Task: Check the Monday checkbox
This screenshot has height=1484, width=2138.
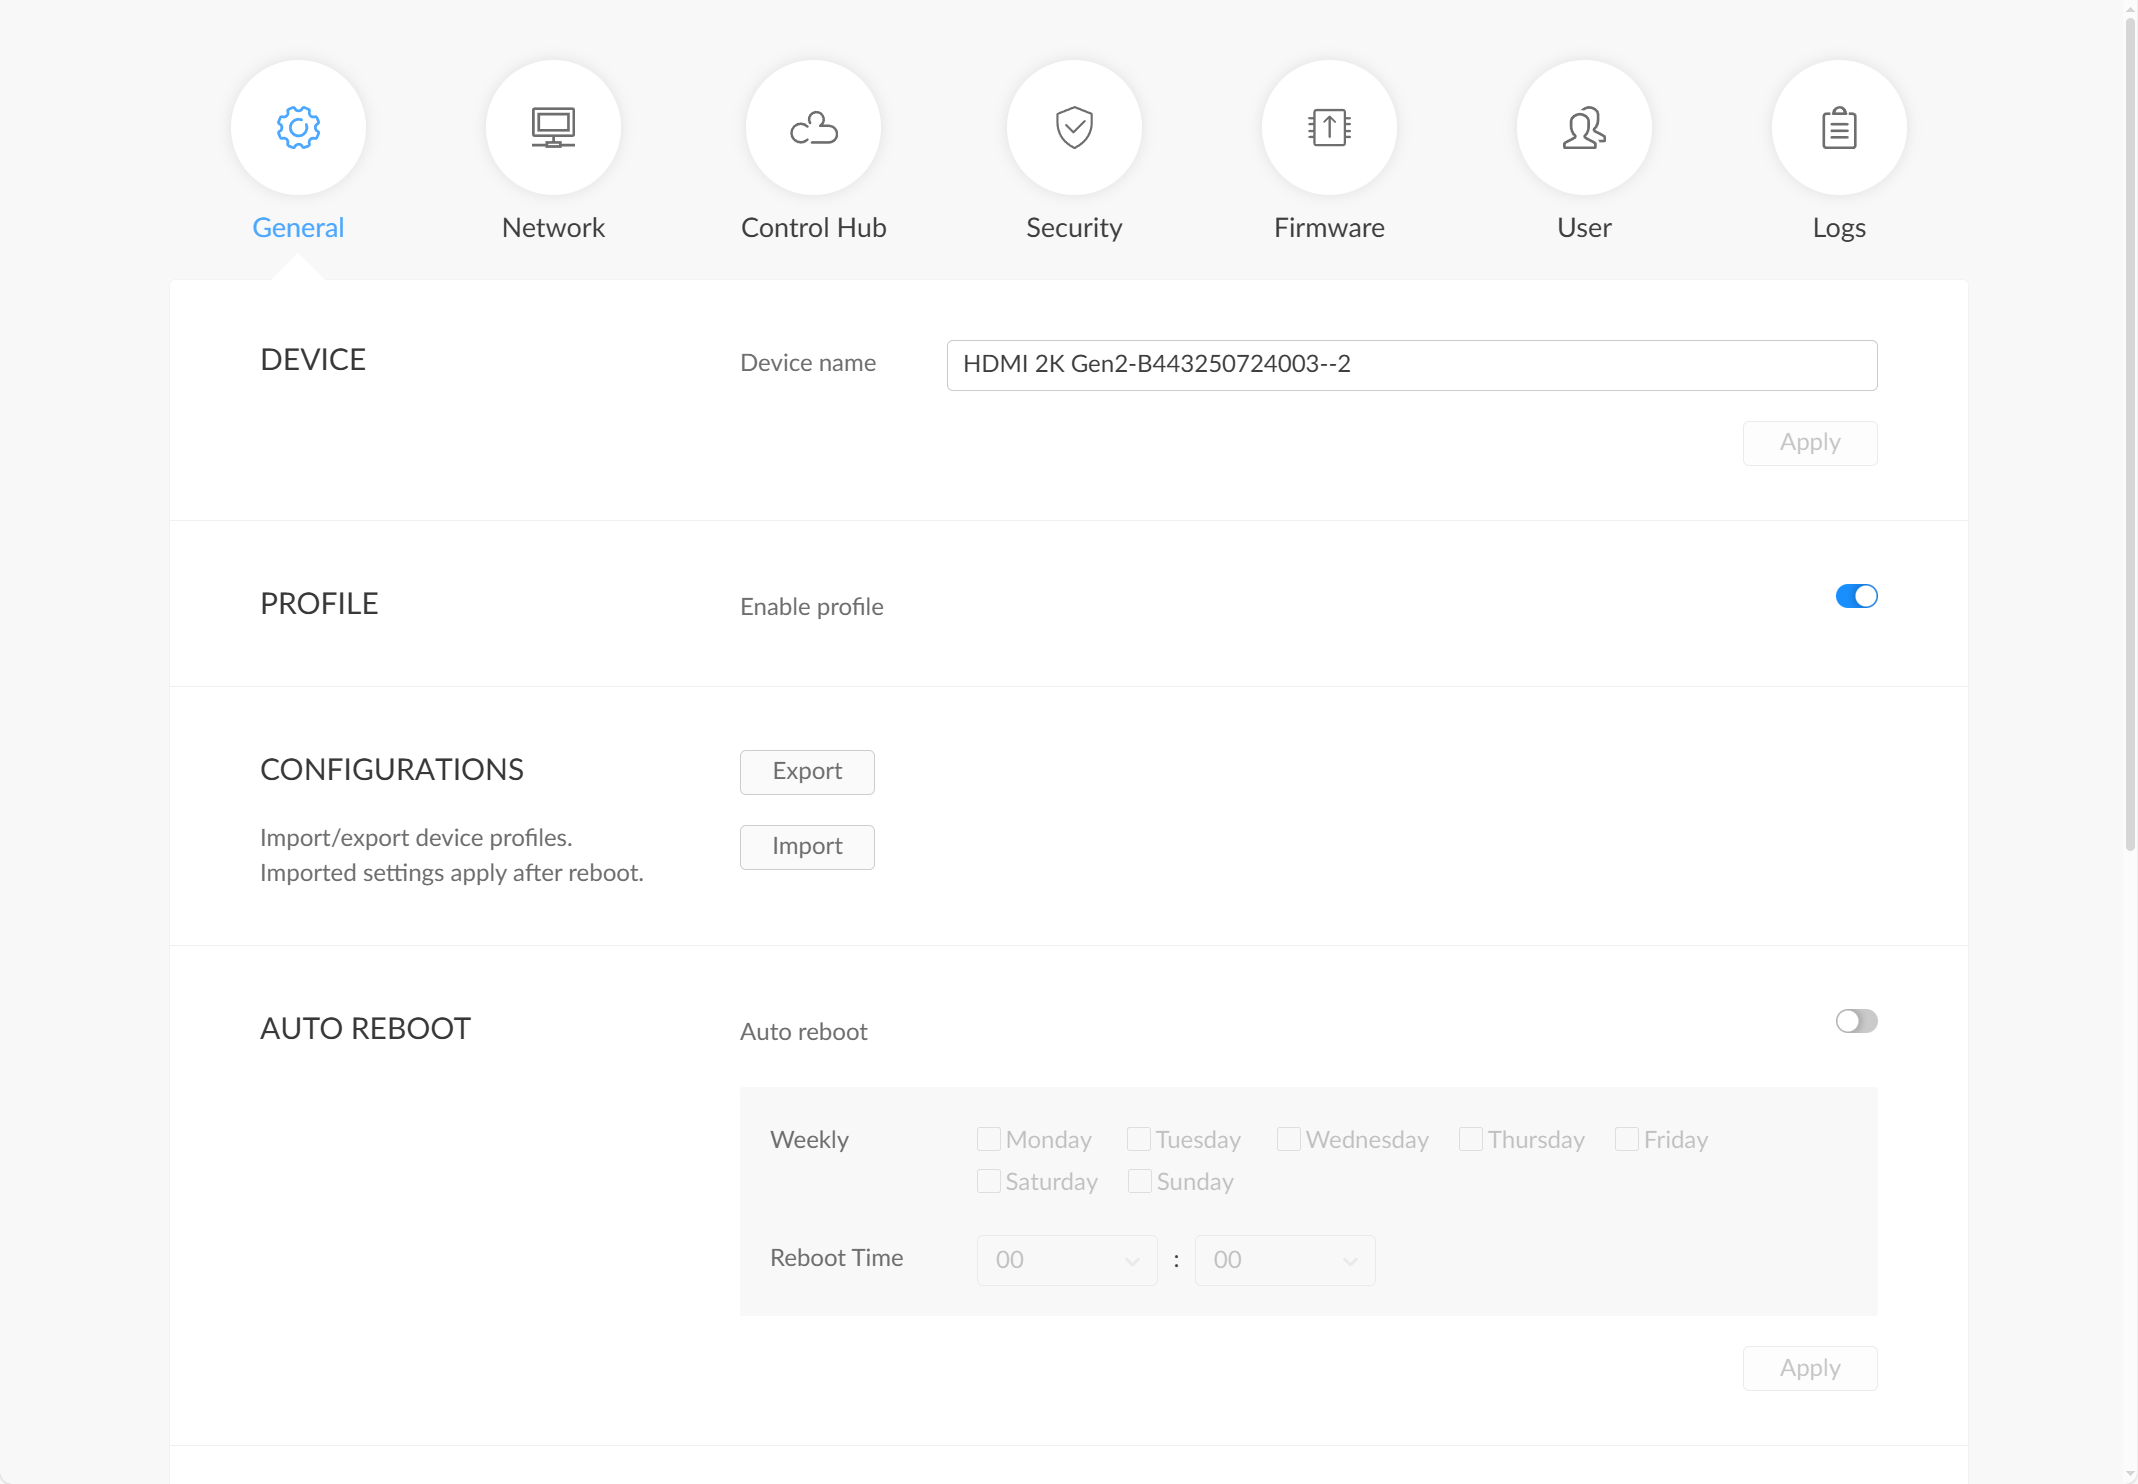Action: (989, 1140)
